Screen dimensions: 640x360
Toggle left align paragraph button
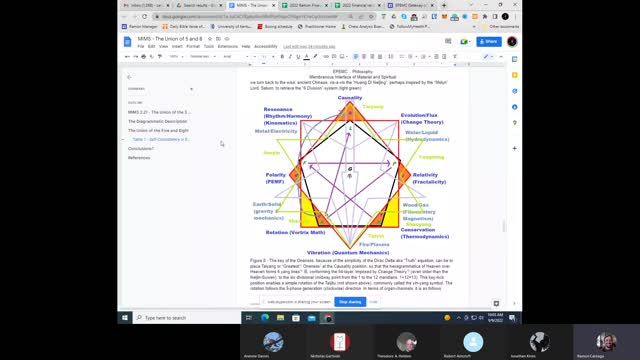(x=356, y=57)
